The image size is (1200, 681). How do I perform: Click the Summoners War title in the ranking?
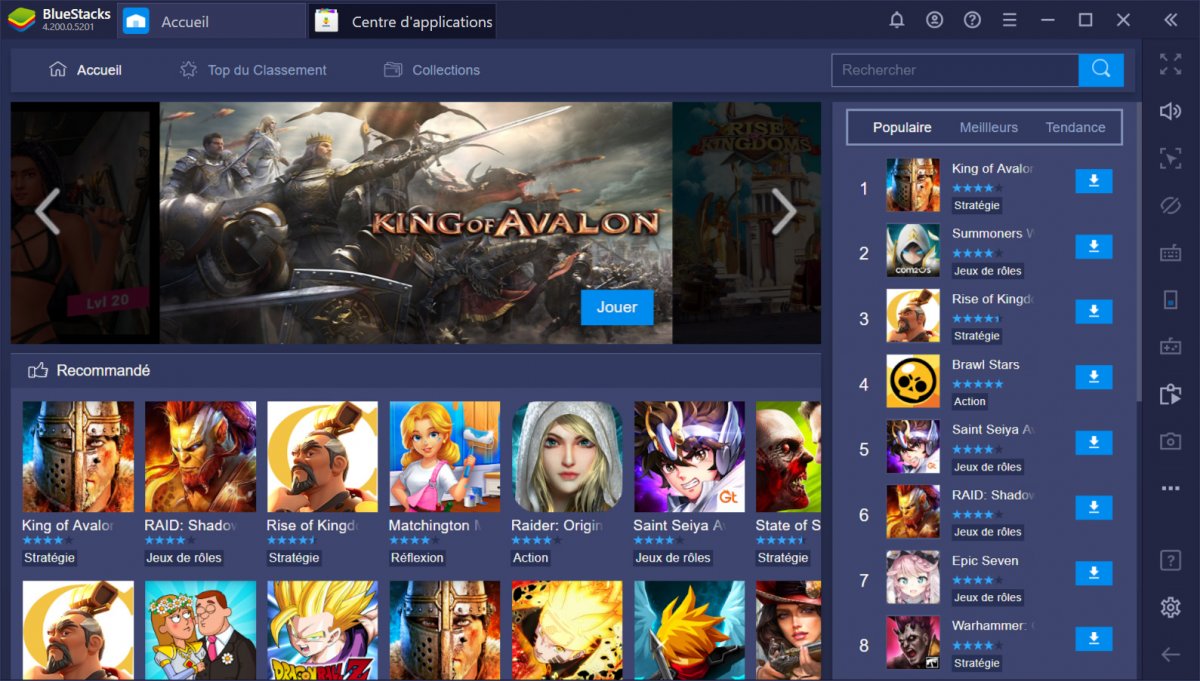pos(992,234)
